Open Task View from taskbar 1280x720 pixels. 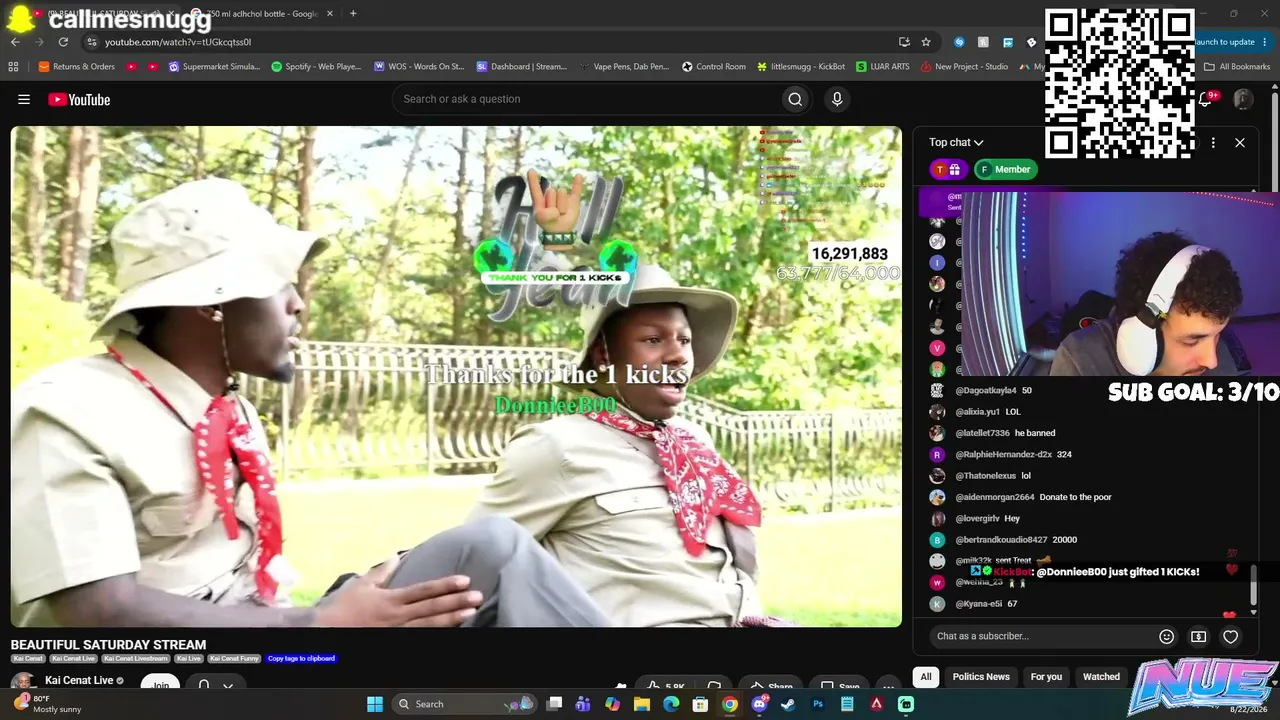(x=555, y=704)
